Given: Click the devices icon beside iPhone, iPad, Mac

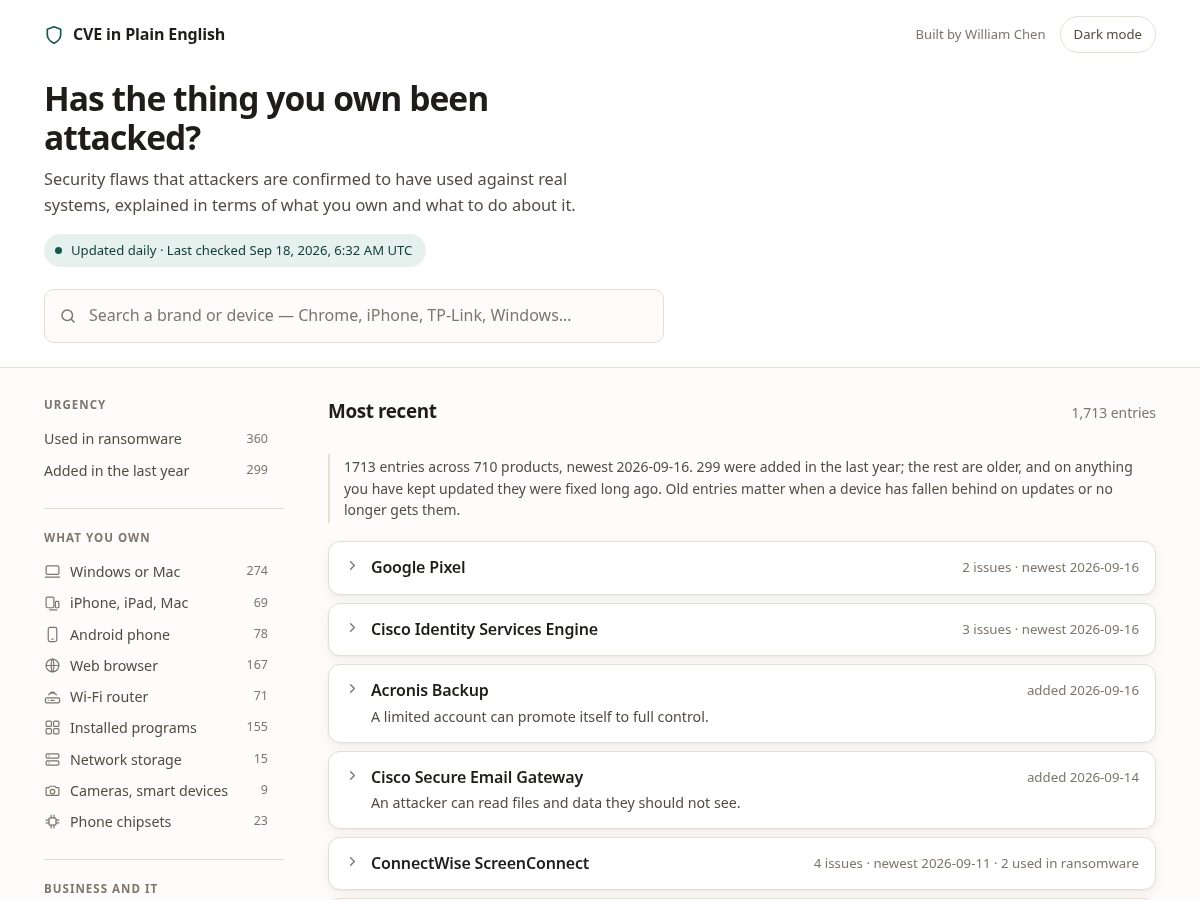Looking at the screenshot, I should tap(52, 603).
